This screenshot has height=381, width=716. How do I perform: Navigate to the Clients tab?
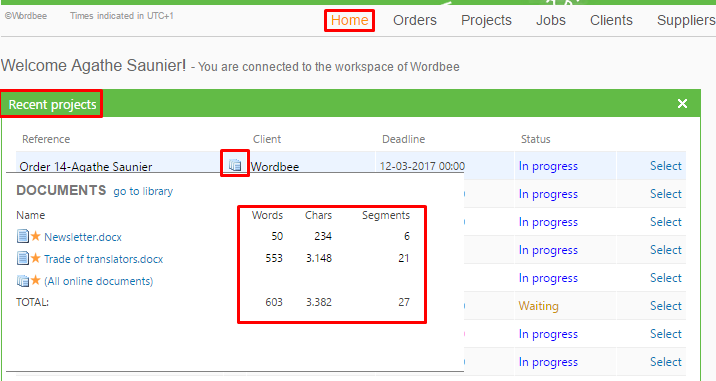click(x=611, y=20)
